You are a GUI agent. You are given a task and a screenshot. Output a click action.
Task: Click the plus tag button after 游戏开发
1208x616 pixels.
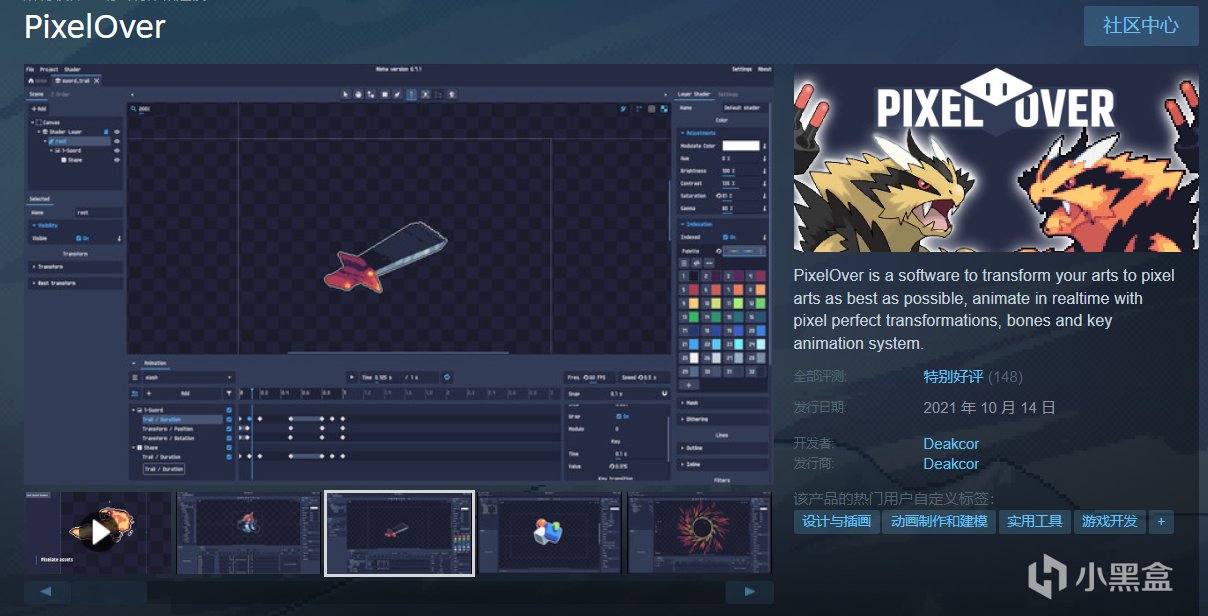pyautogui.click(x=1161, y=521)
